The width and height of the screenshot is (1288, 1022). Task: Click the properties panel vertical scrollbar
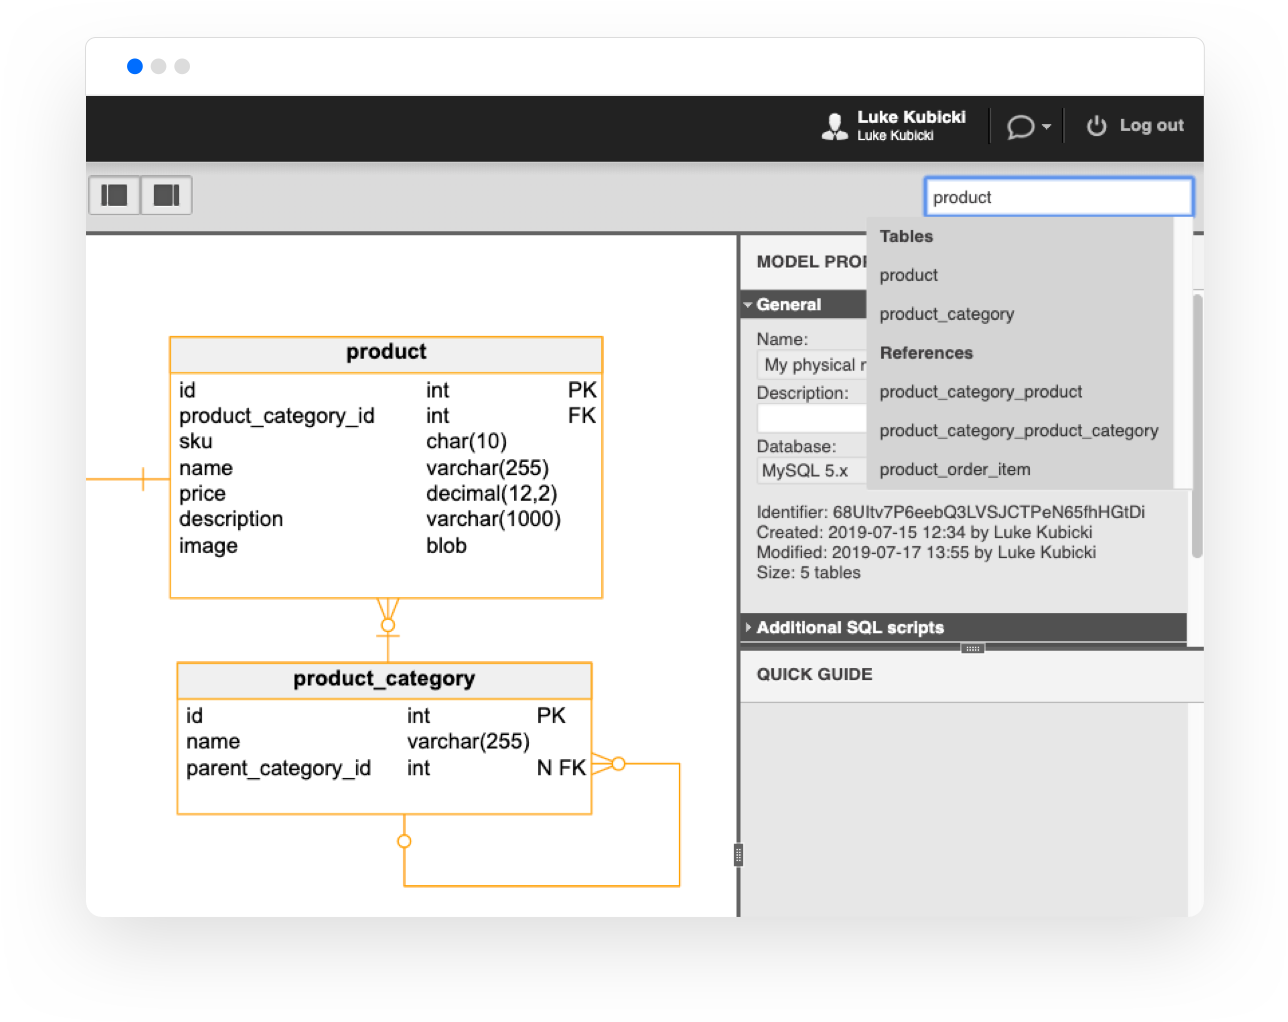pyautogui.click(x=1197, y=426)
